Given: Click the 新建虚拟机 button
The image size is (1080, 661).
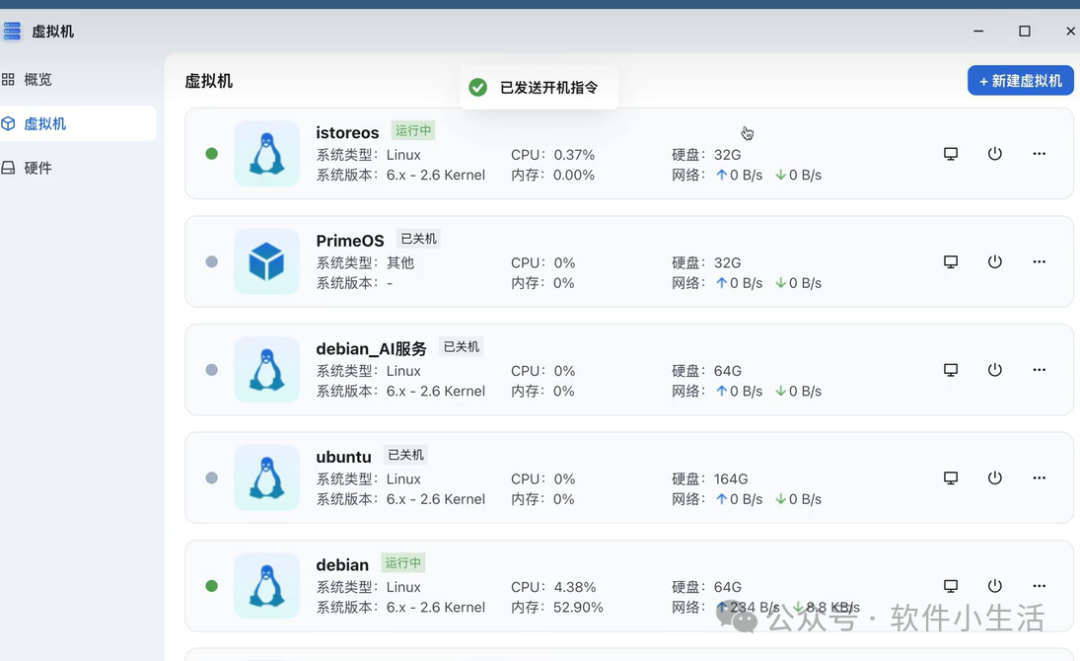Looking at the screenshot, I should pos(1021,81).
